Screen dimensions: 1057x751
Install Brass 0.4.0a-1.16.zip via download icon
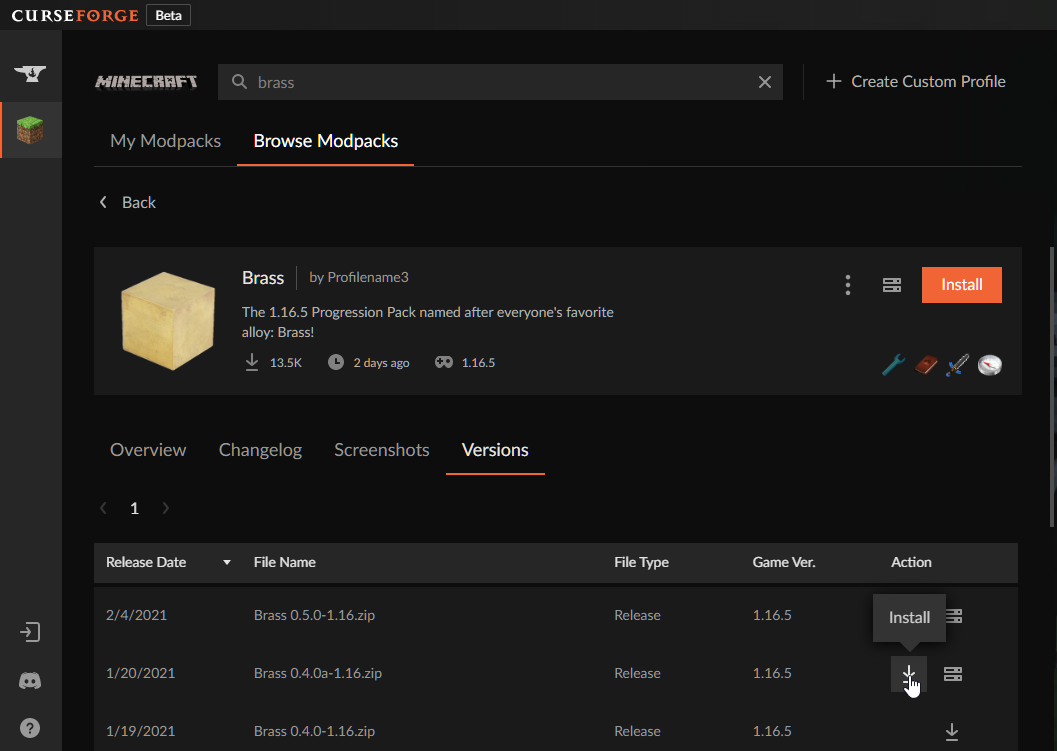click(x=909, y=673)
